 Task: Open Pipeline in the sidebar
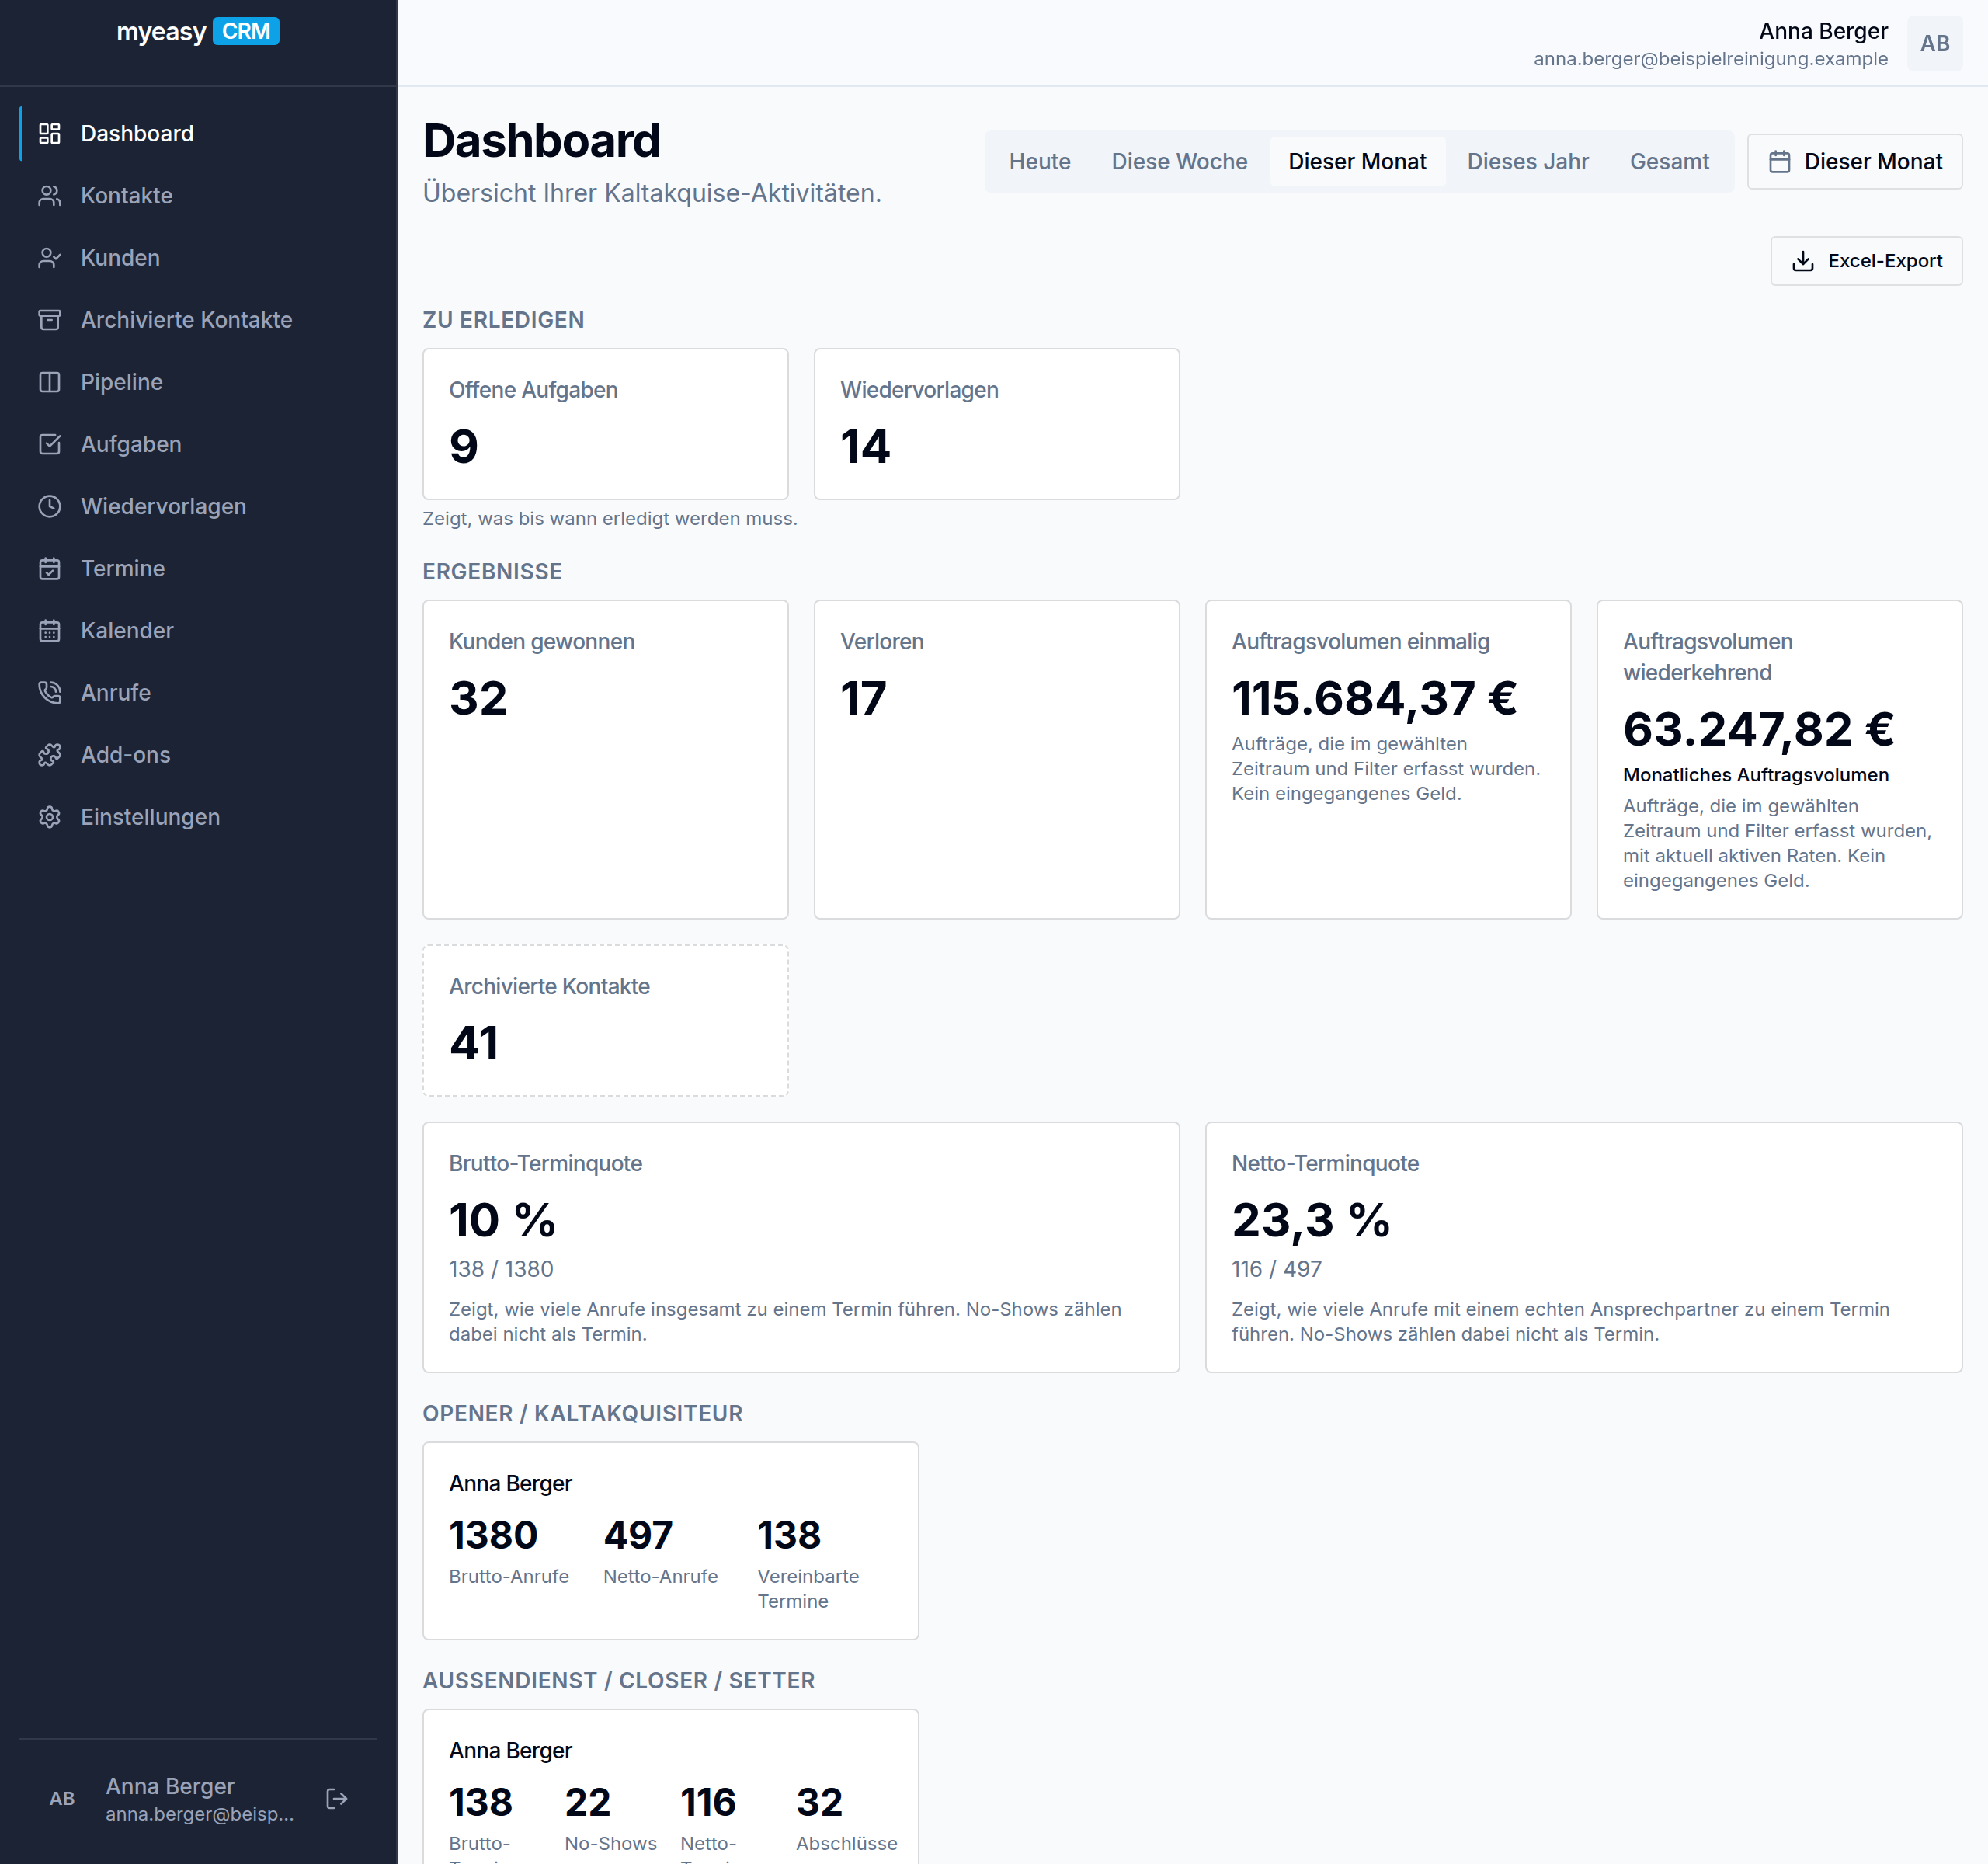(198, 382)
